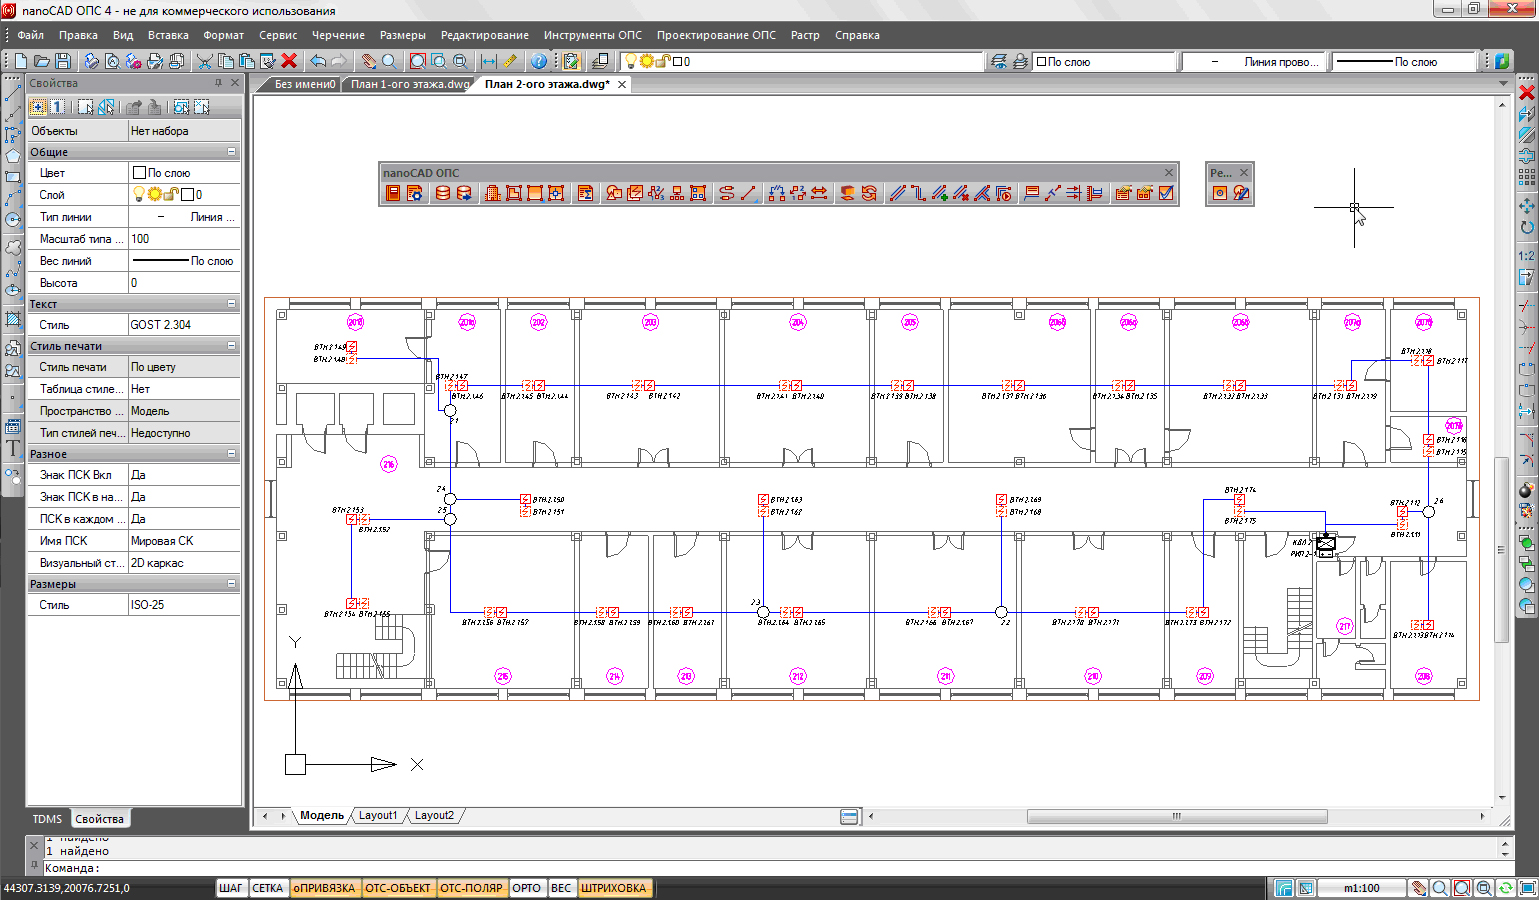The height and width of the screenshot is (900, 1539).
Task: Click the add cable trace plus icon
Action: pyautogui.click(x=939, y=193)
